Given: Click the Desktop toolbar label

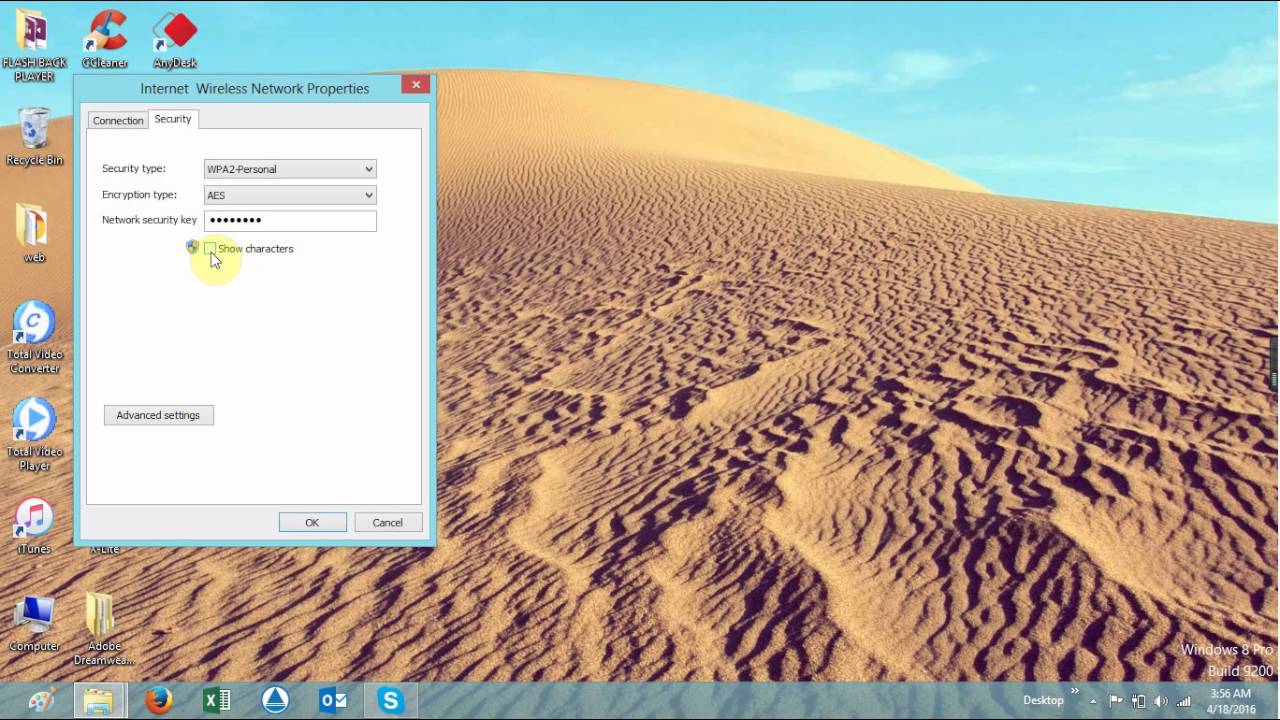Looking at the screenshot, I should click(1043, 700).
